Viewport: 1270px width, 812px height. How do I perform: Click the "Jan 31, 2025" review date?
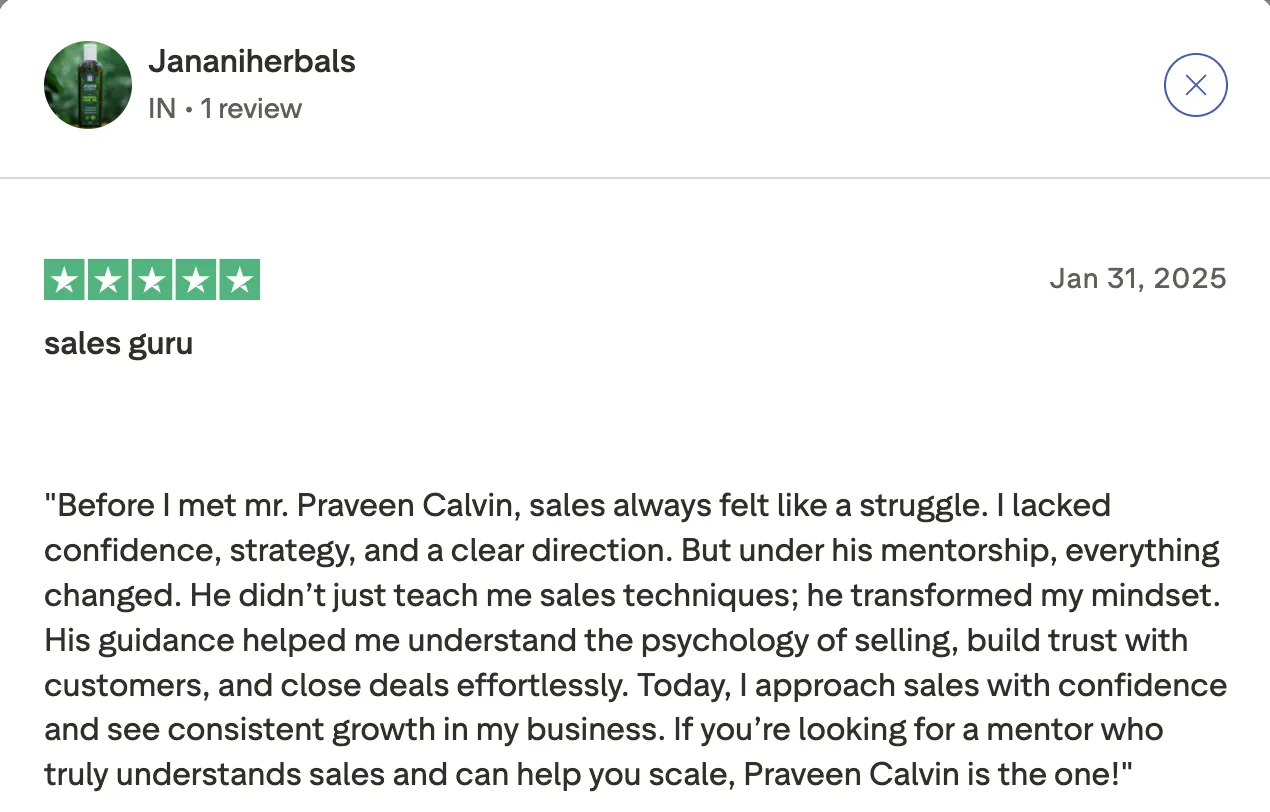point(1138,278)
